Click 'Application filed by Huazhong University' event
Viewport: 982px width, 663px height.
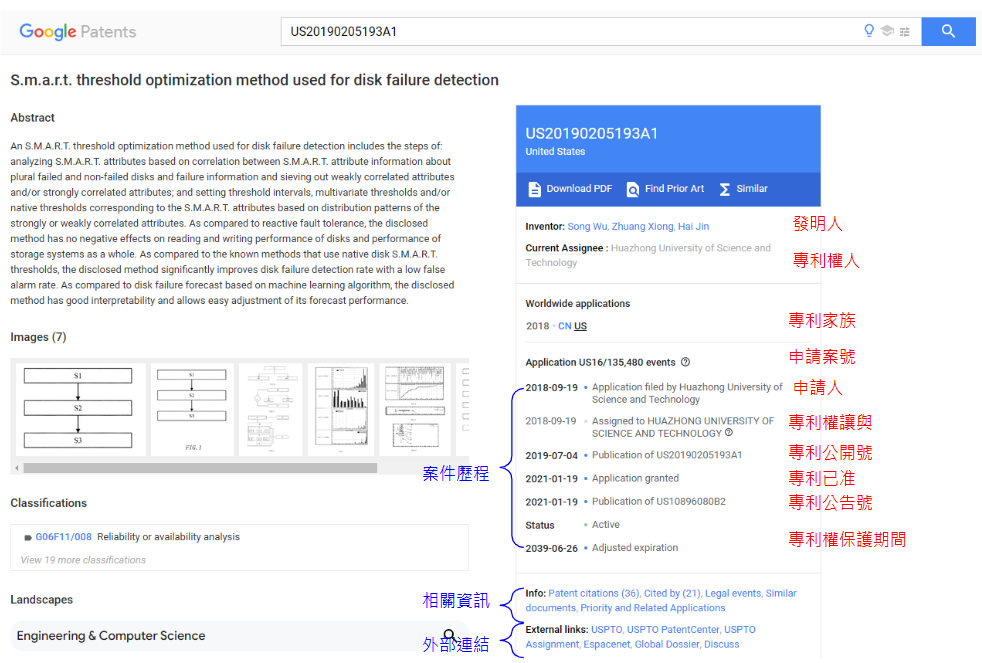[687, 393]
